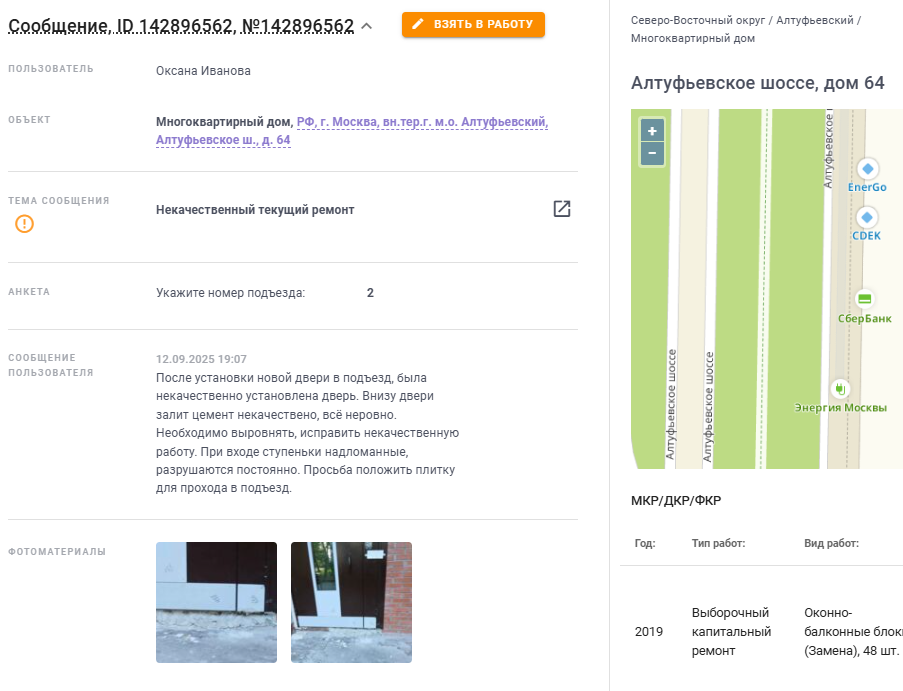The width and height of the screenshot is (903, 691).
Task: Click the user message body text
Action: [x=308, y=433]
